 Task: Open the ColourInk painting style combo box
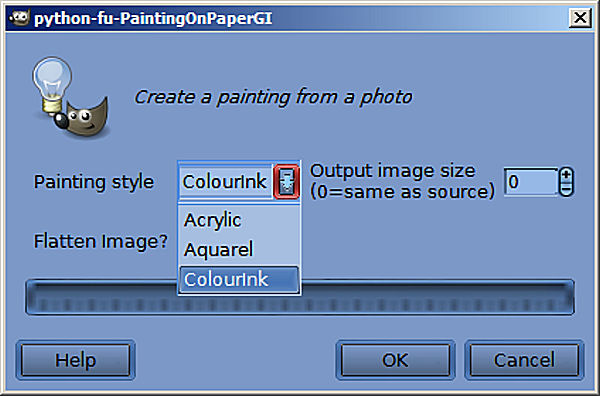click(239, 181)
